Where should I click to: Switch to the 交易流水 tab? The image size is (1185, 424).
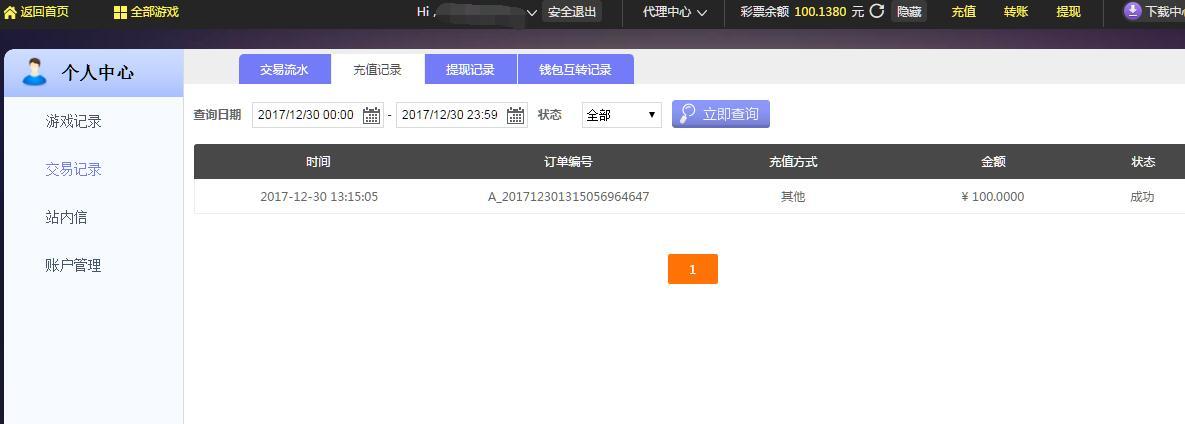pyautogui.click(x=285, y=70)
